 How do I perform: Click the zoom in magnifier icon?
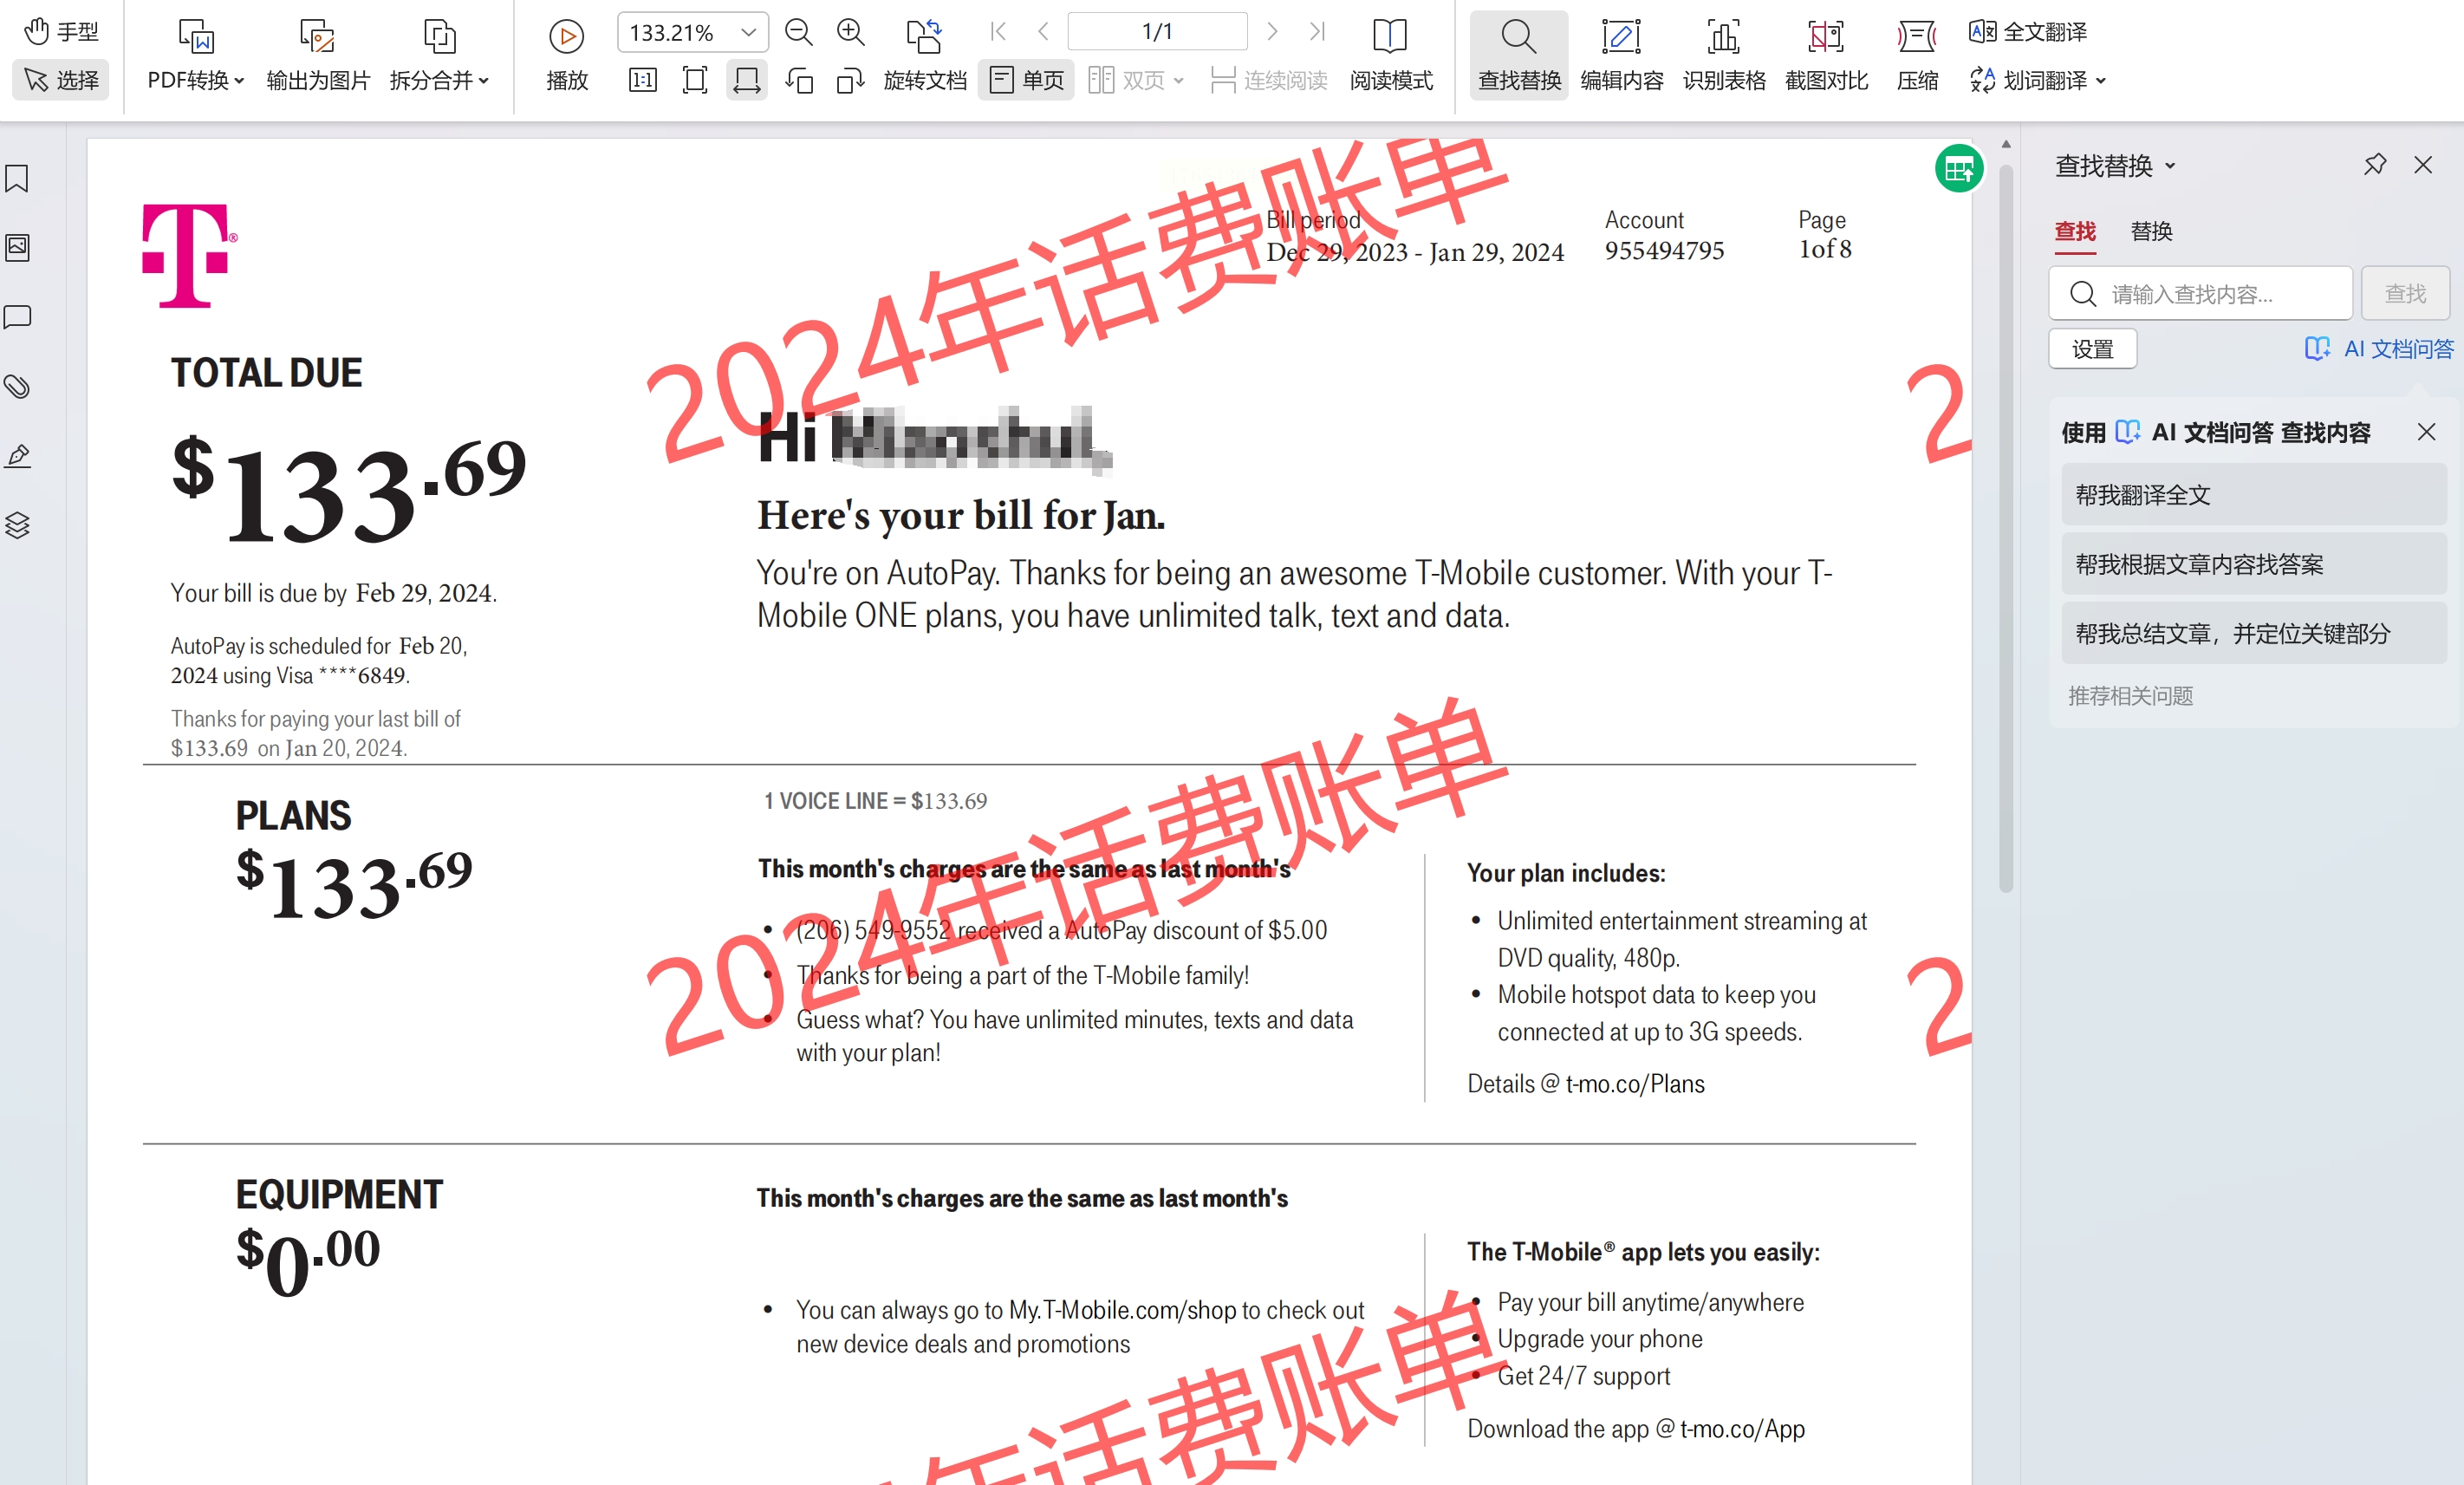click(x=850, y=33)
